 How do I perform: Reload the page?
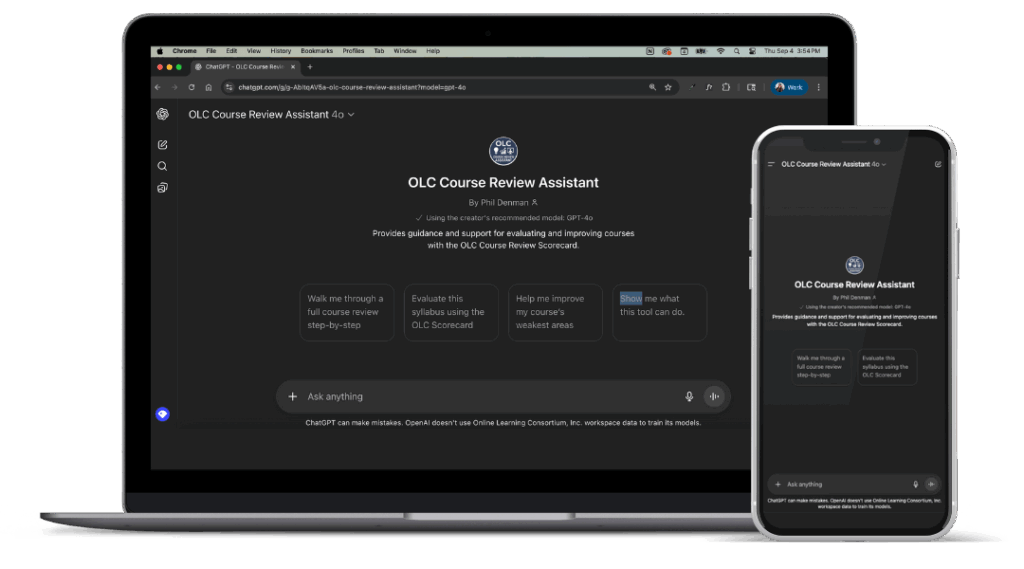[x=191, y=87]
